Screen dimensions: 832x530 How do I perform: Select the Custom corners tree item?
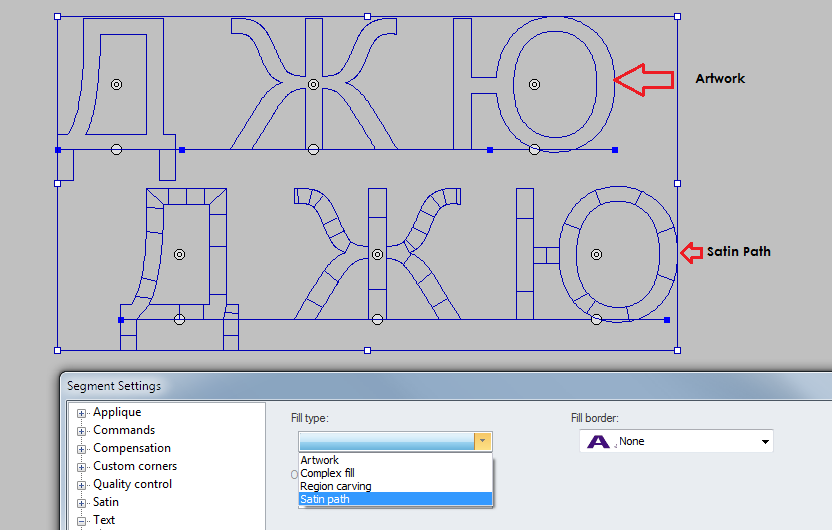pyautogui.click(x=134, y=467)
